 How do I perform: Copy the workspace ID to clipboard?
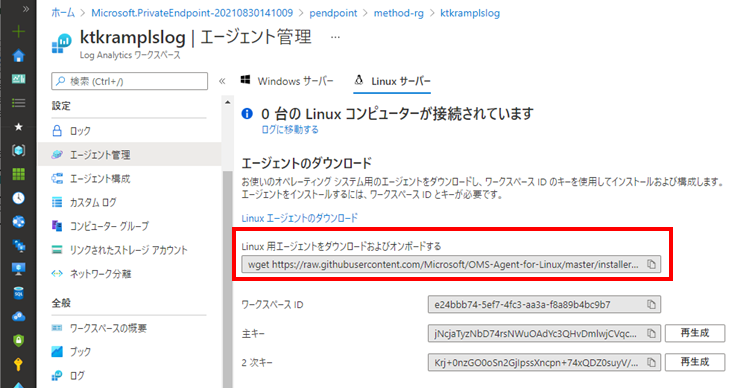(651, 304)
